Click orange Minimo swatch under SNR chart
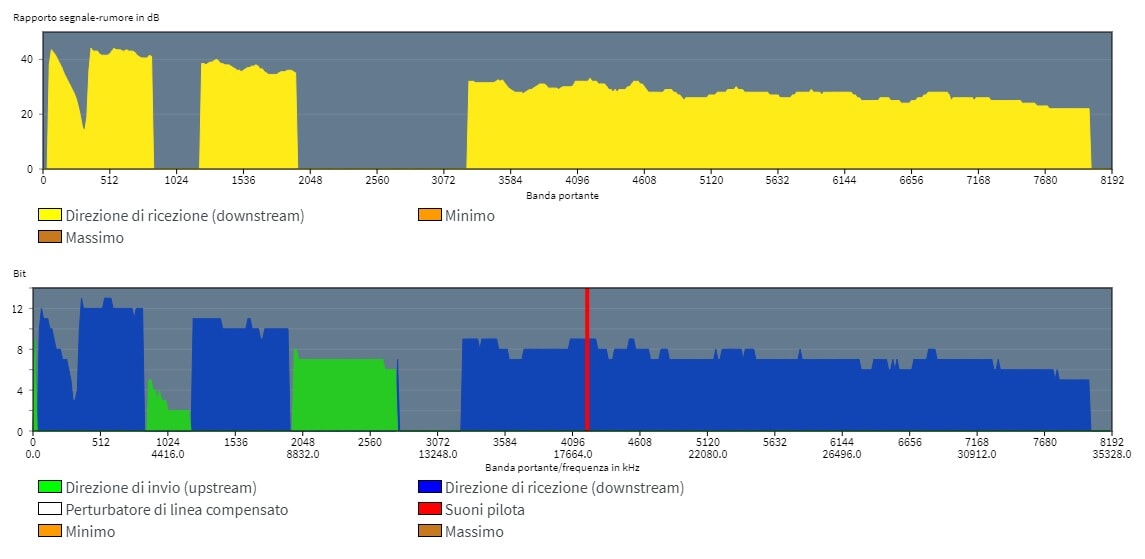 [429, 215]
